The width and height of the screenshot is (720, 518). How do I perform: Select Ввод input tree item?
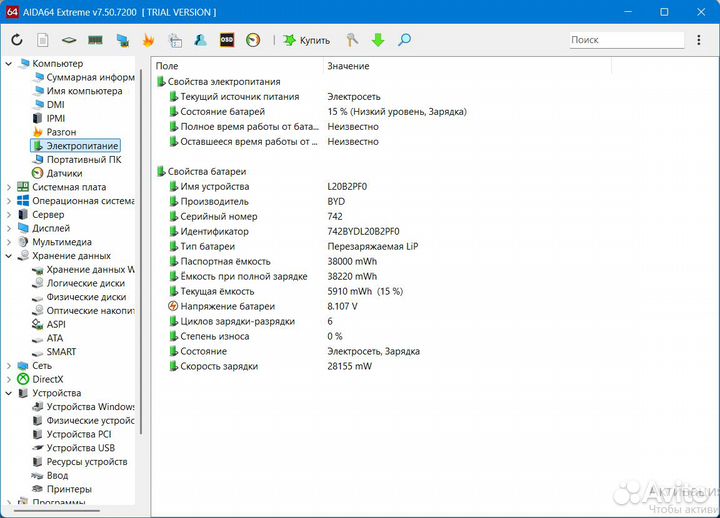point(51,476)
